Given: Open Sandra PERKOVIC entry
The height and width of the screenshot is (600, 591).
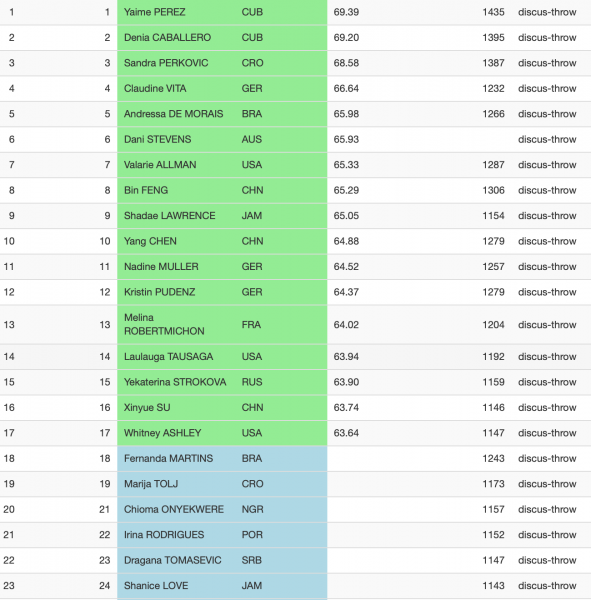Looking at the screenshot, I should coord(166,63).
